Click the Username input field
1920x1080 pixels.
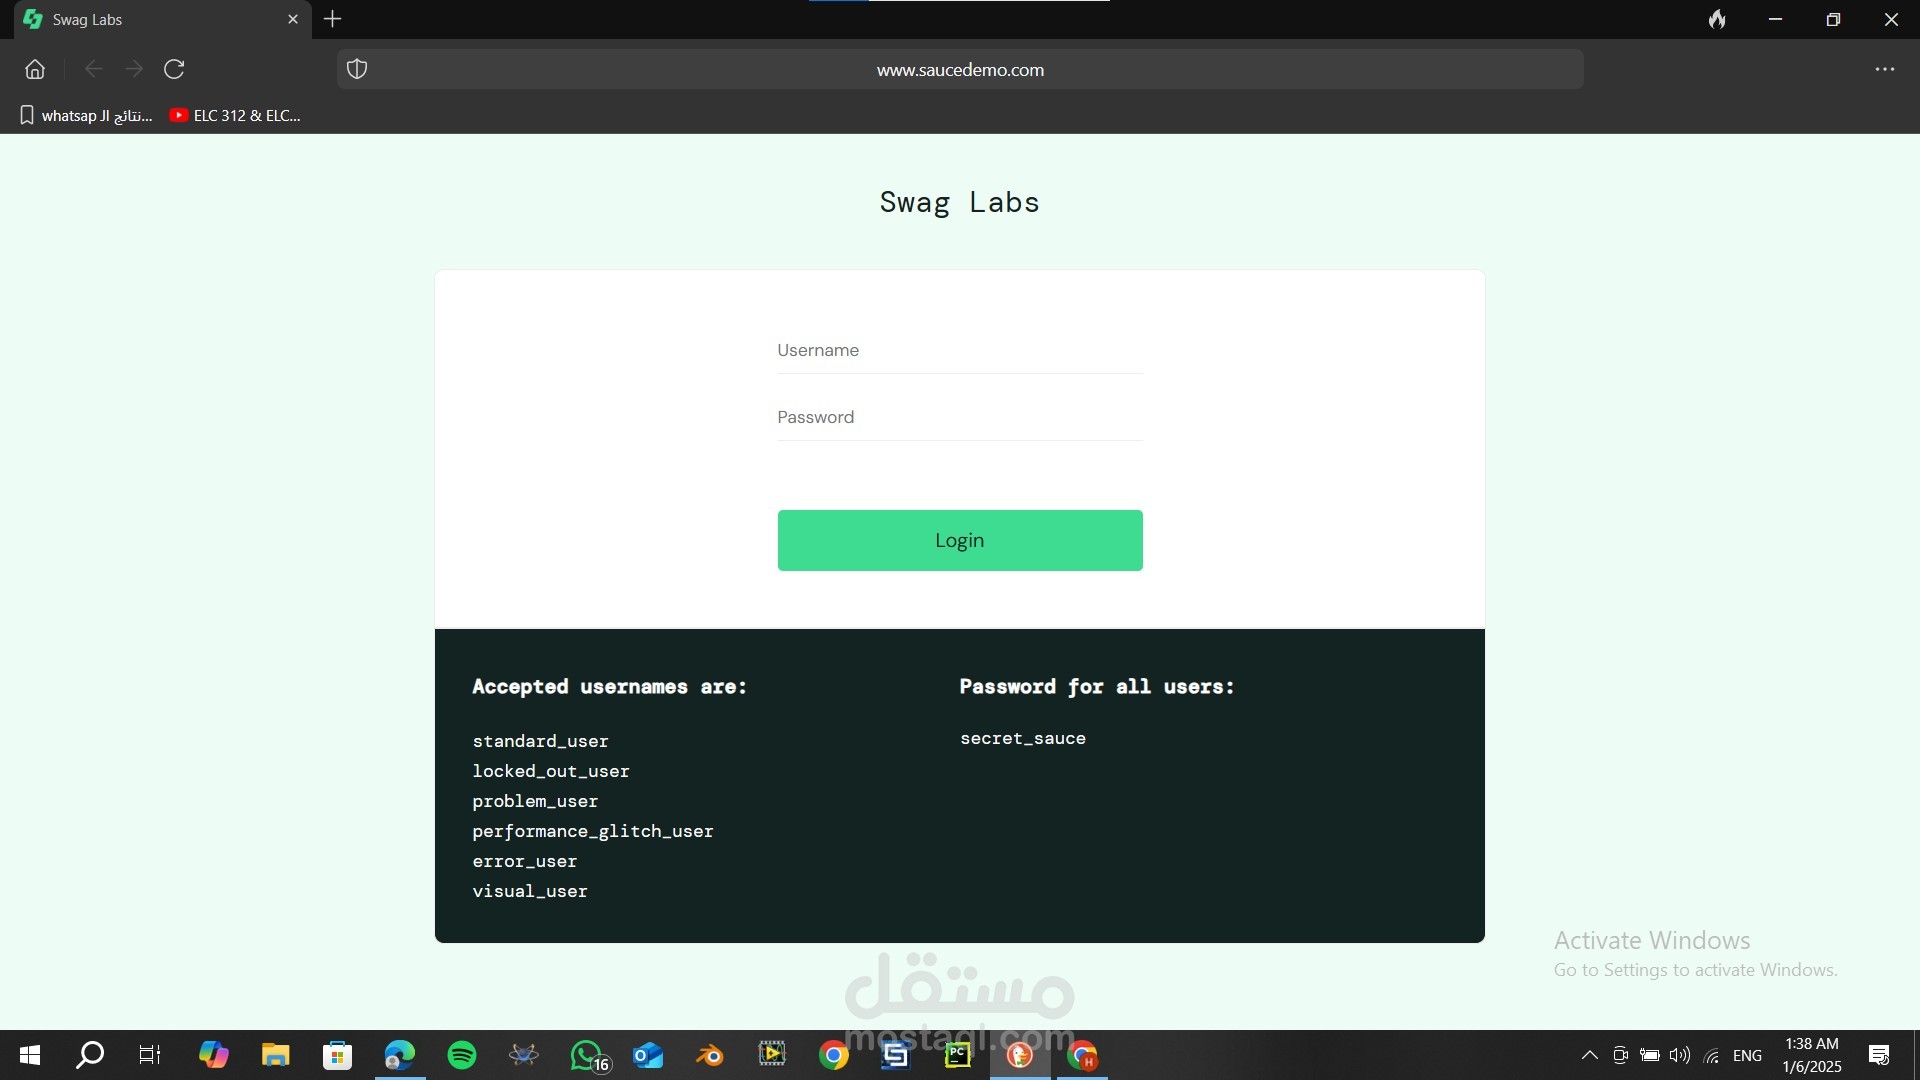point(959,350)
